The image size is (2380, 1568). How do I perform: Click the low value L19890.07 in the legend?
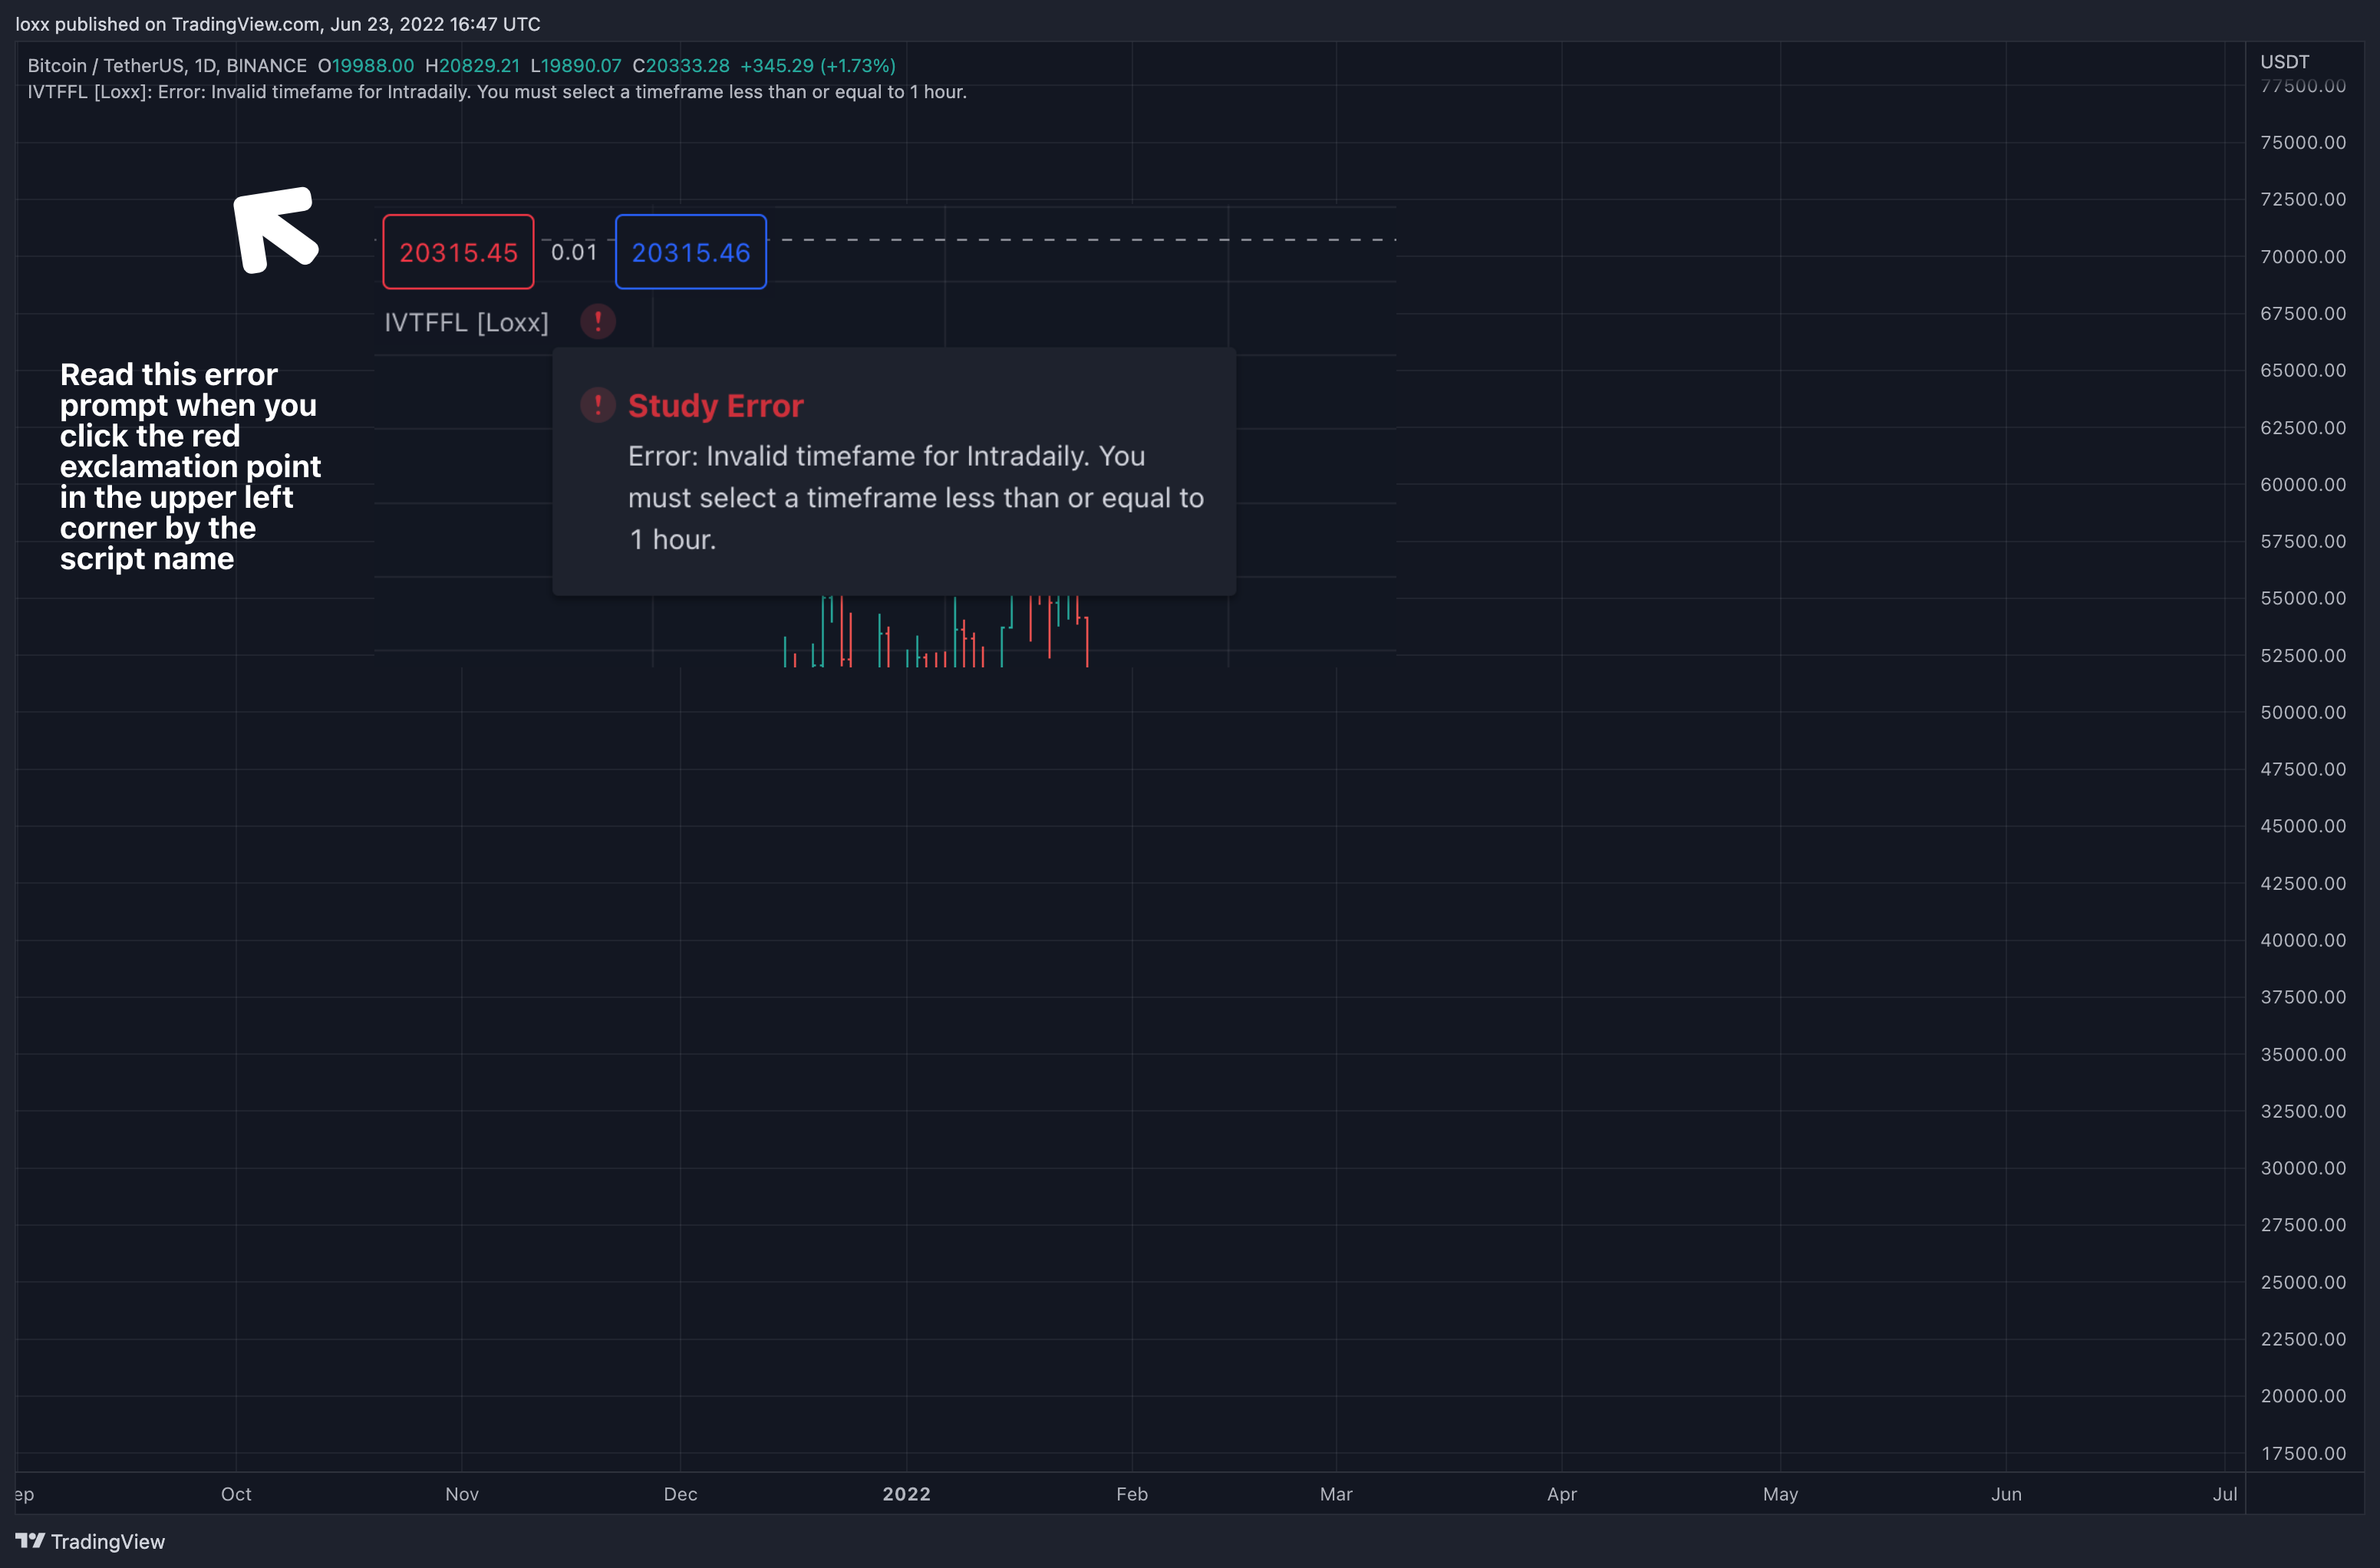pyautogui.click(x=576, y=66)
